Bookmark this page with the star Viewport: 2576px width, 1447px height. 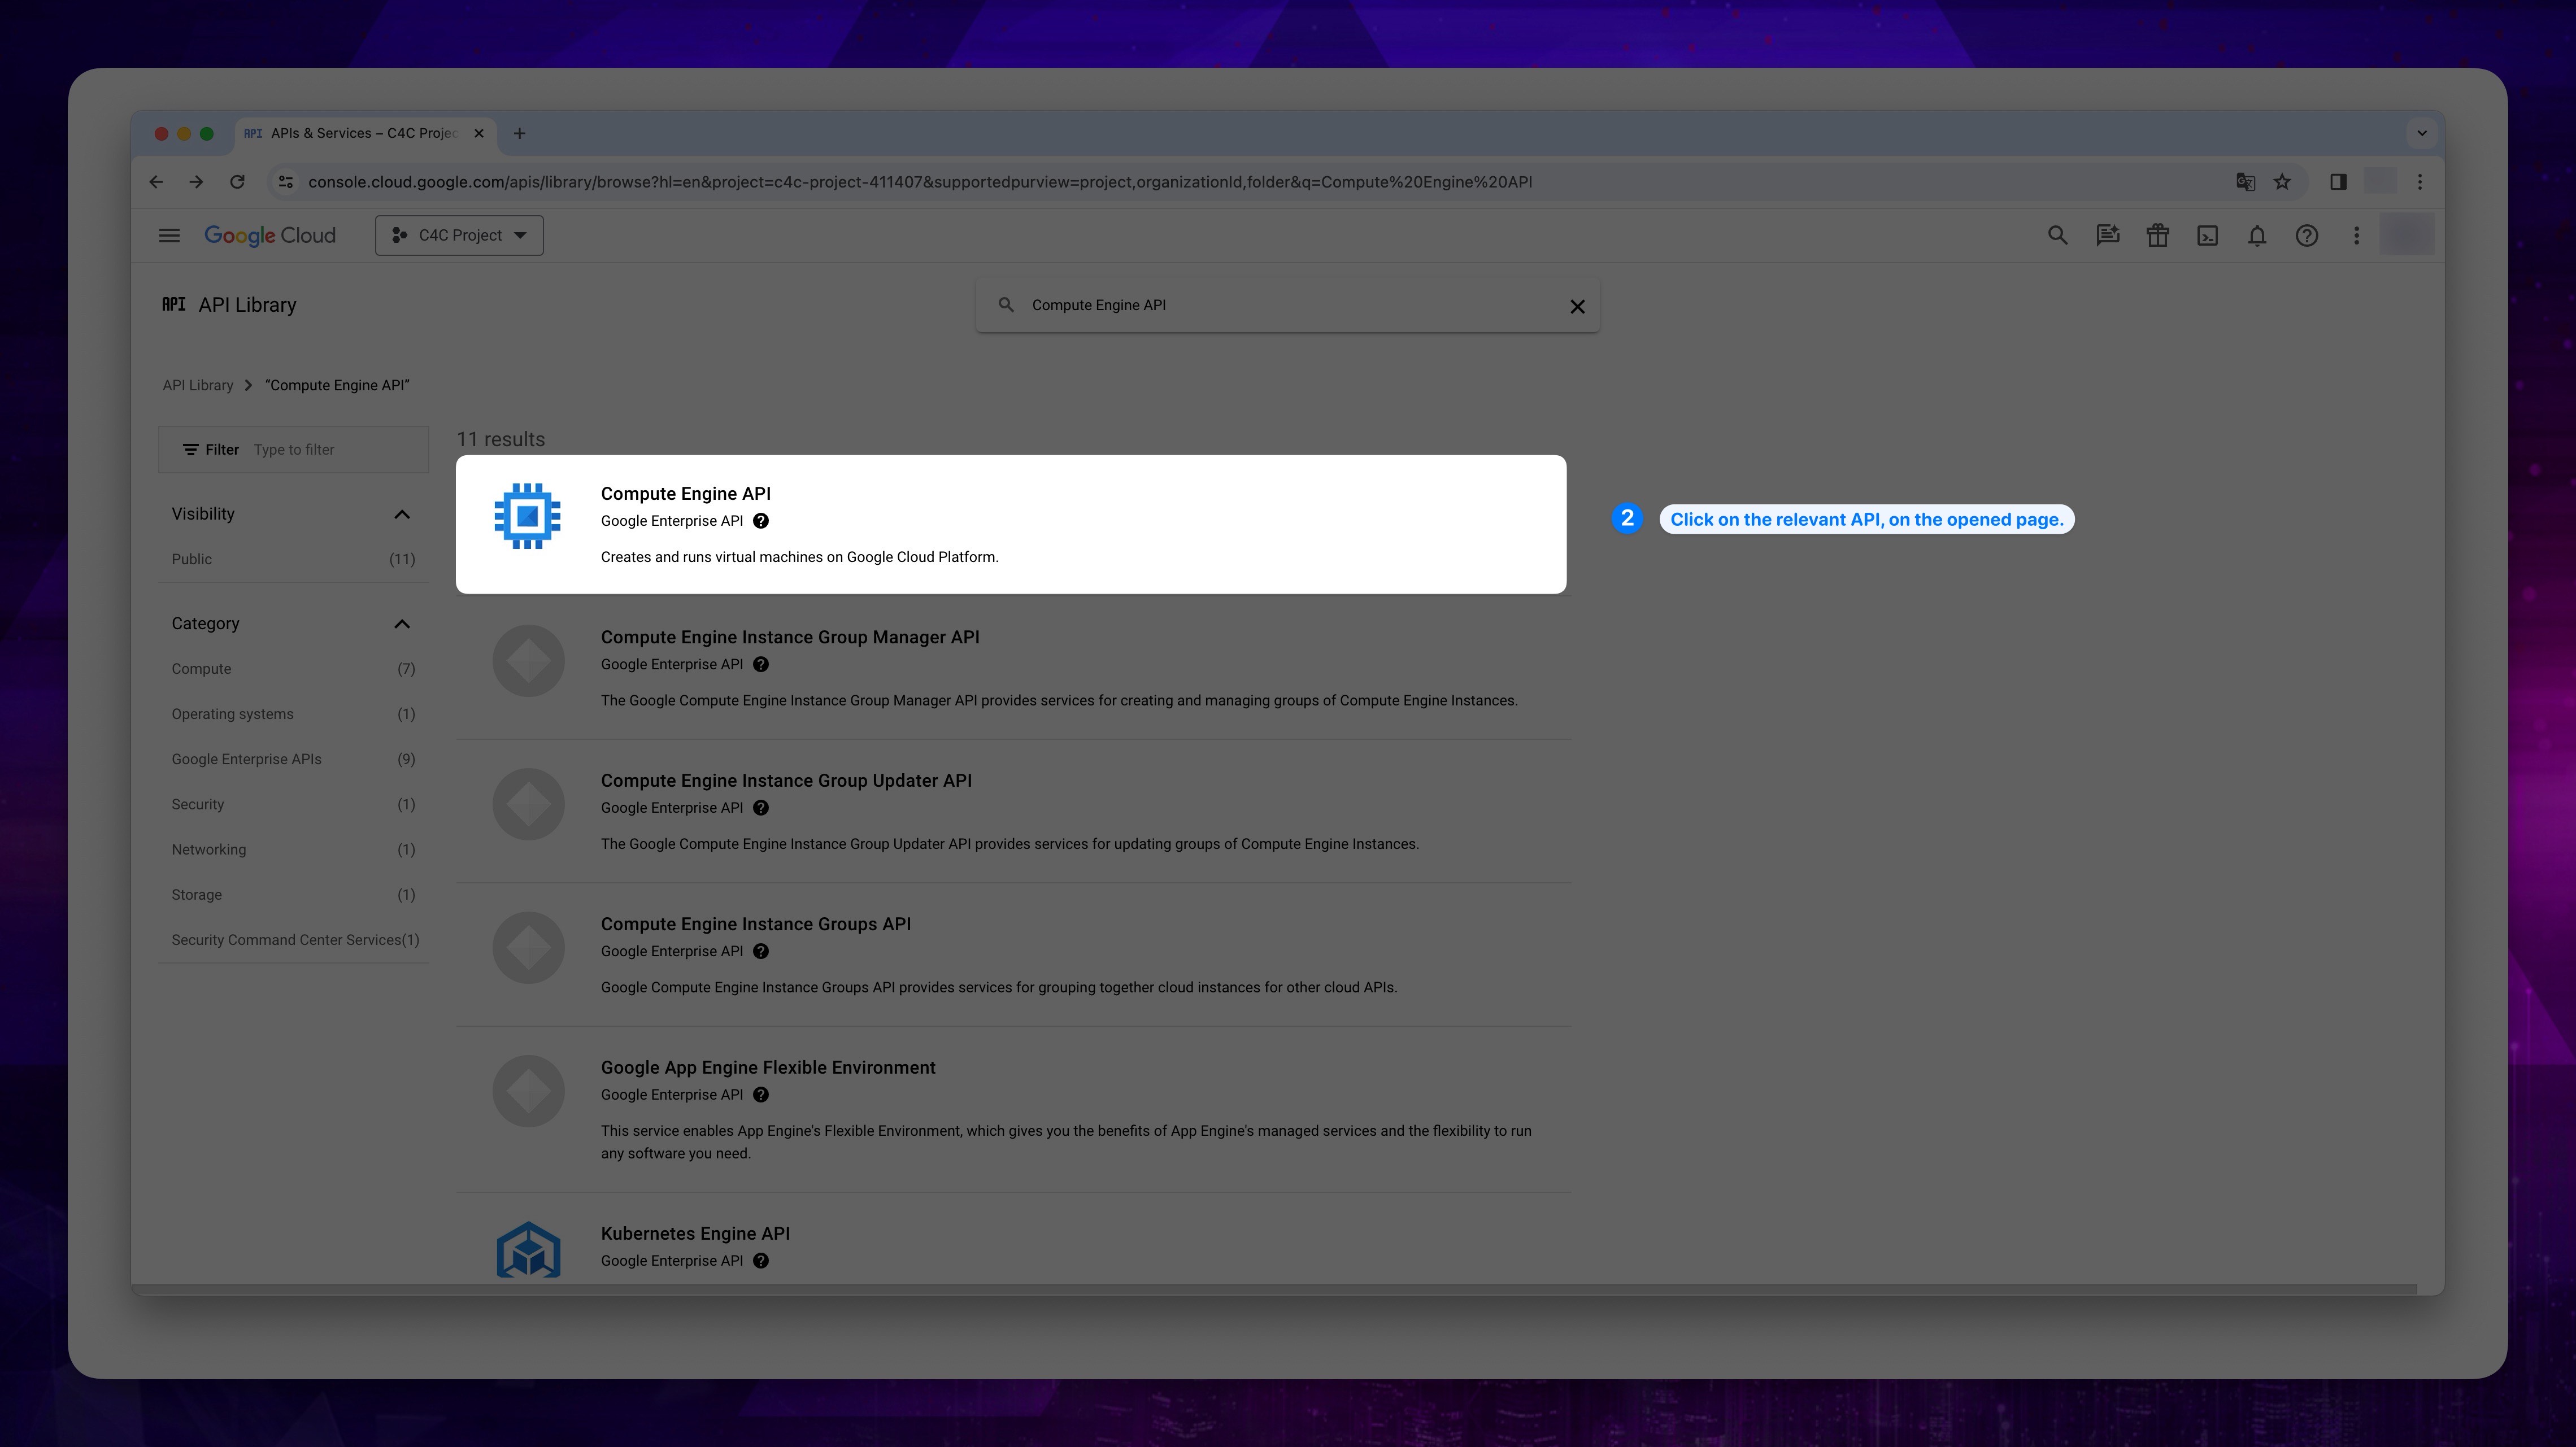tap(2282, 182)
